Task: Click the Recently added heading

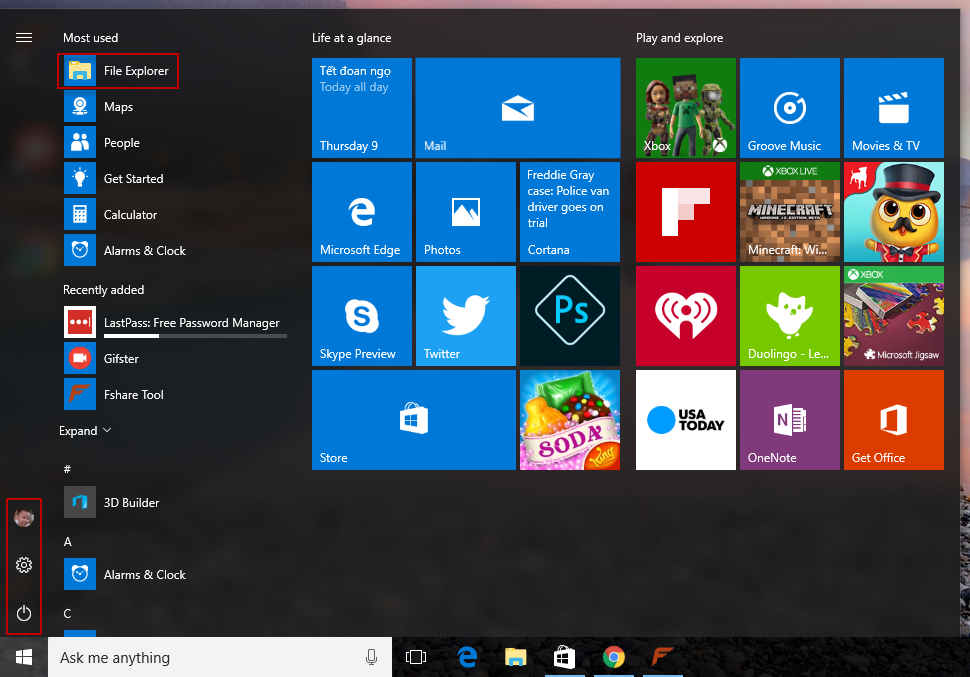Action: [x=103, y=290]
